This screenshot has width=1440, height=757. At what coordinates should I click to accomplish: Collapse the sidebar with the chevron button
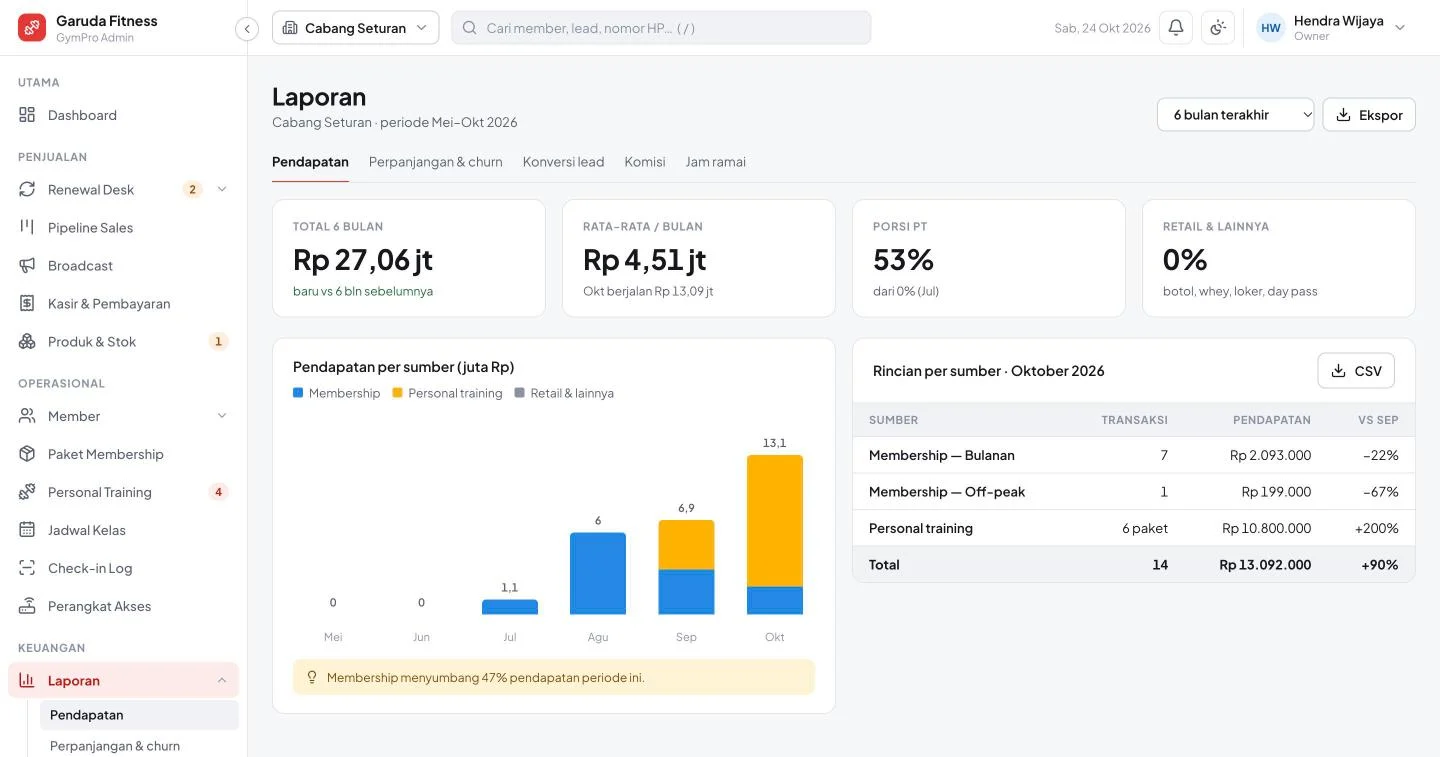[x=247, y=29]
